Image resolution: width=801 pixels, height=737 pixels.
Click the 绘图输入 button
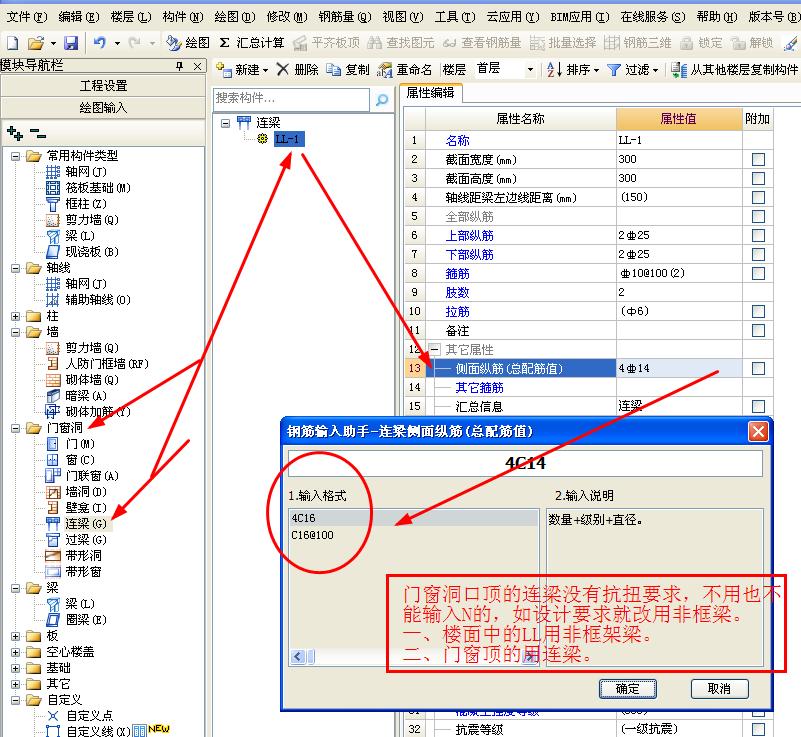(103, 108)
